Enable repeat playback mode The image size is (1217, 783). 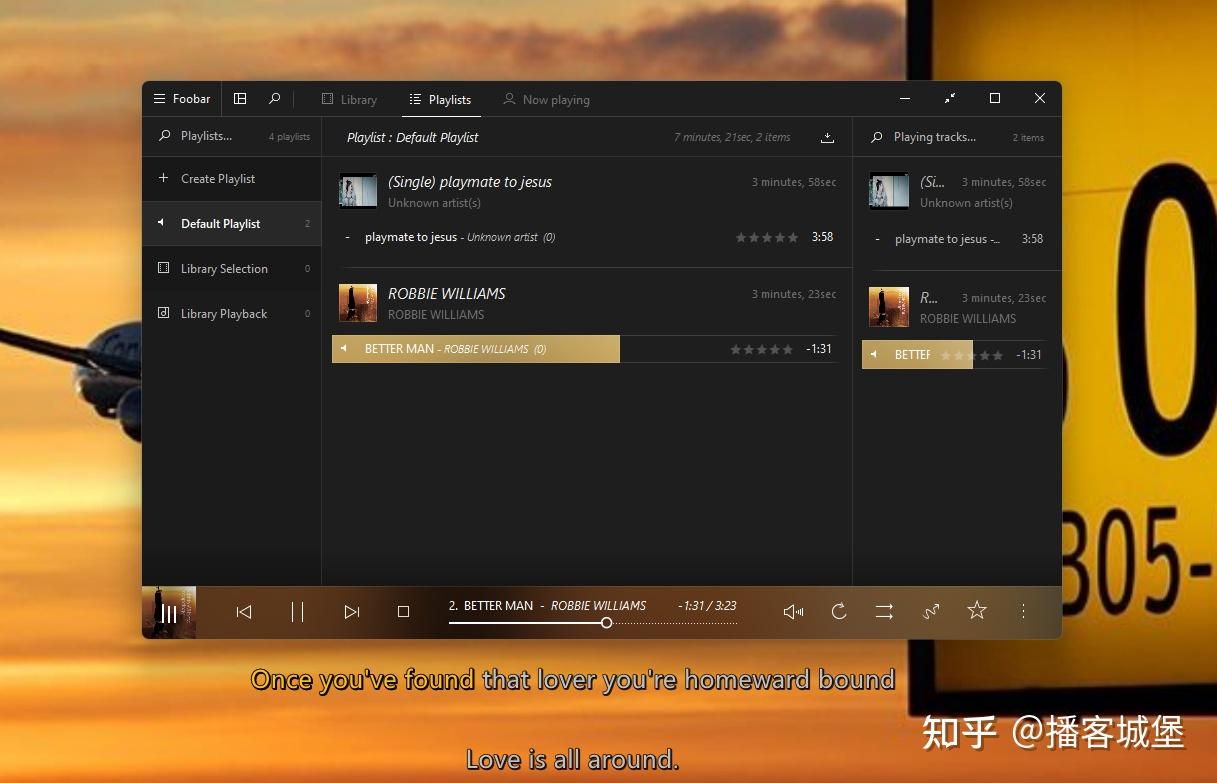[x=840, y=611]
